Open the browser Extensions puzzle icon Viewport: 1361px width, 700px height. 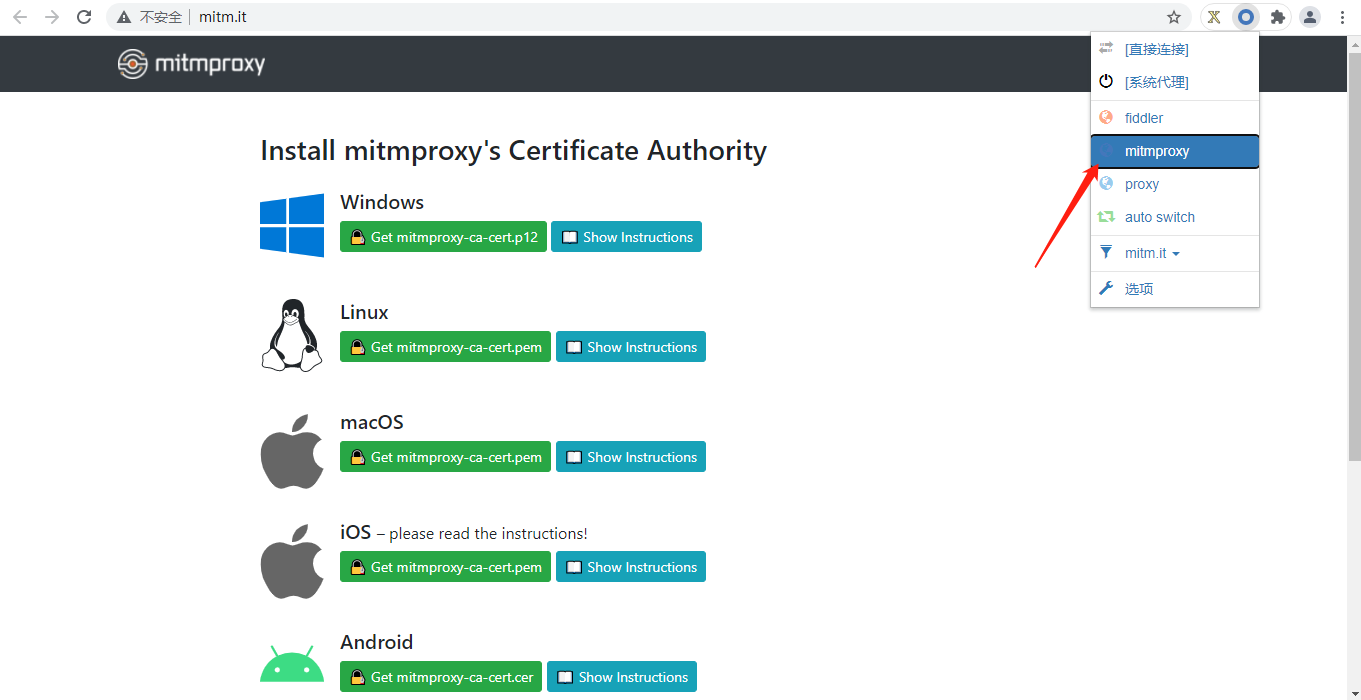point(1278,17)
